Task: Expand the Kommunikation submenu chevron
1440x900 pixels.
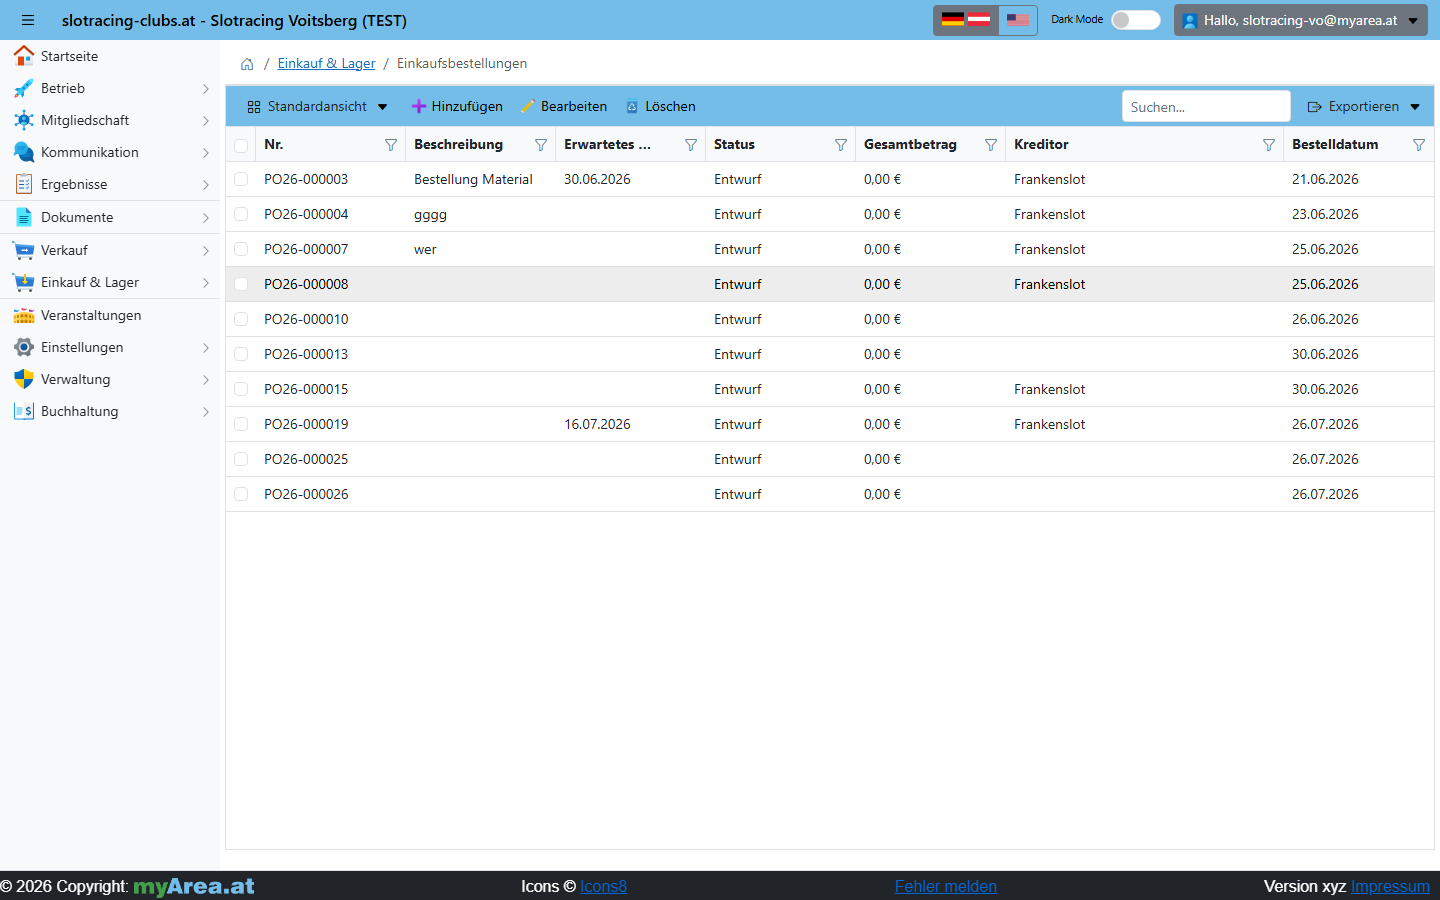Action: click(x=206, y=153)
